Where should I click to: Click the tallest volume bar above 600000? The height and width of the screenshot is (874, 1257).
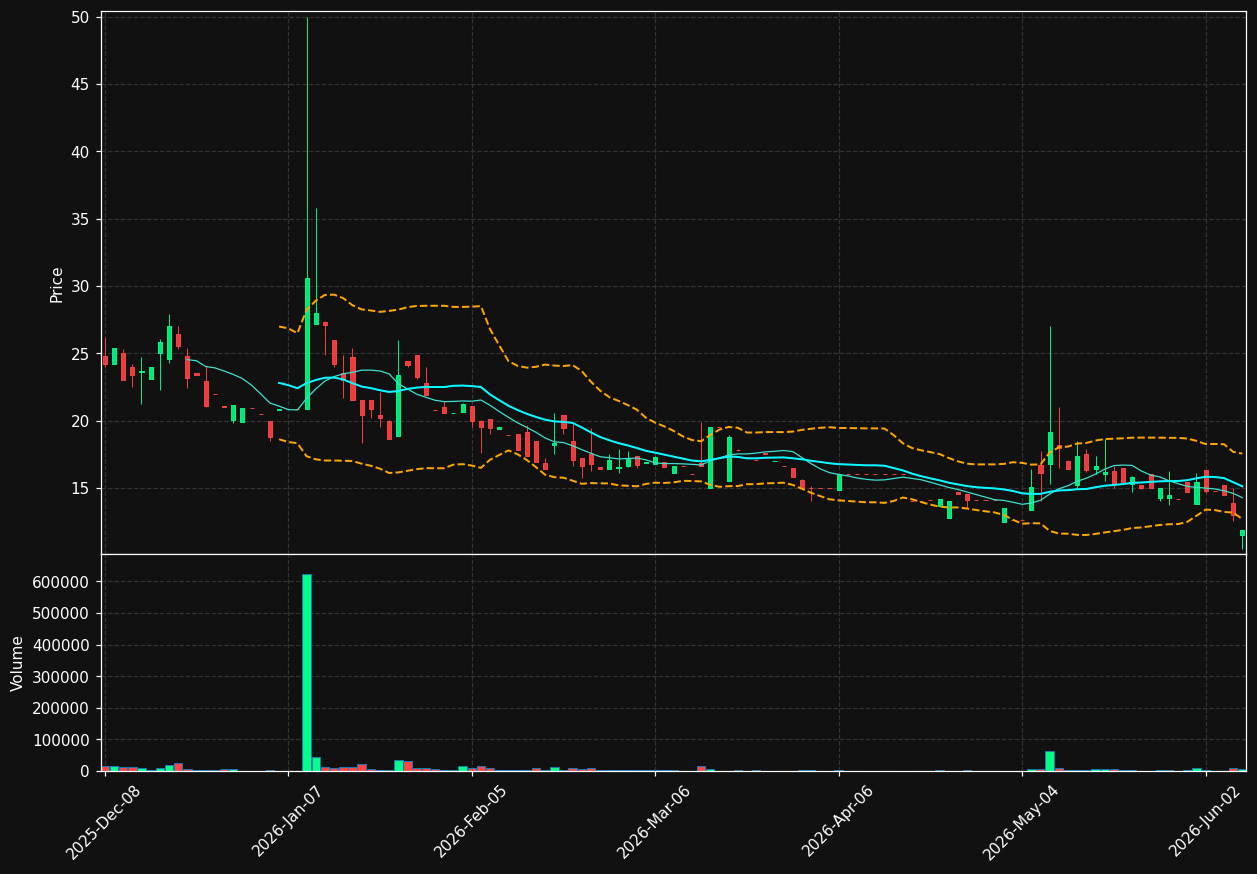click(307, 672)
